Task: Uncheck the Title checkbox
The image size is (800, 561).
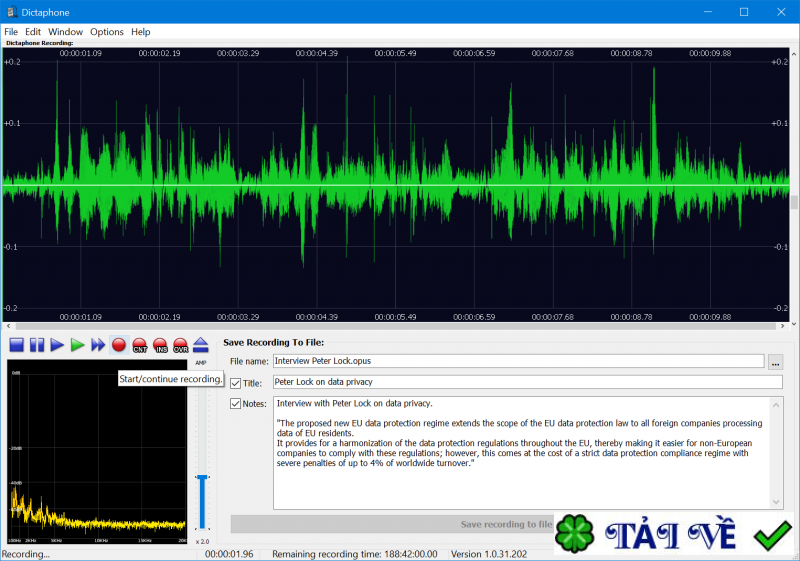Action: click(x=236, y=382)
